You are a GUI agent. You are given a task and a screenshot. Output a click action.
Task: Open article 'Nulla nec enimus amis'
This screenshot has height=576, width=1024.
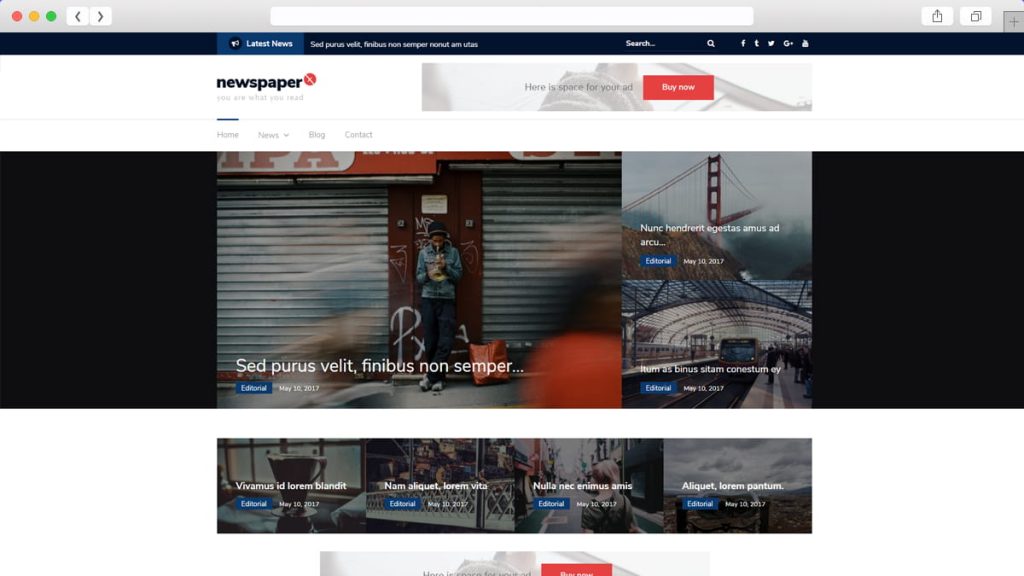[x=582, y=486]
